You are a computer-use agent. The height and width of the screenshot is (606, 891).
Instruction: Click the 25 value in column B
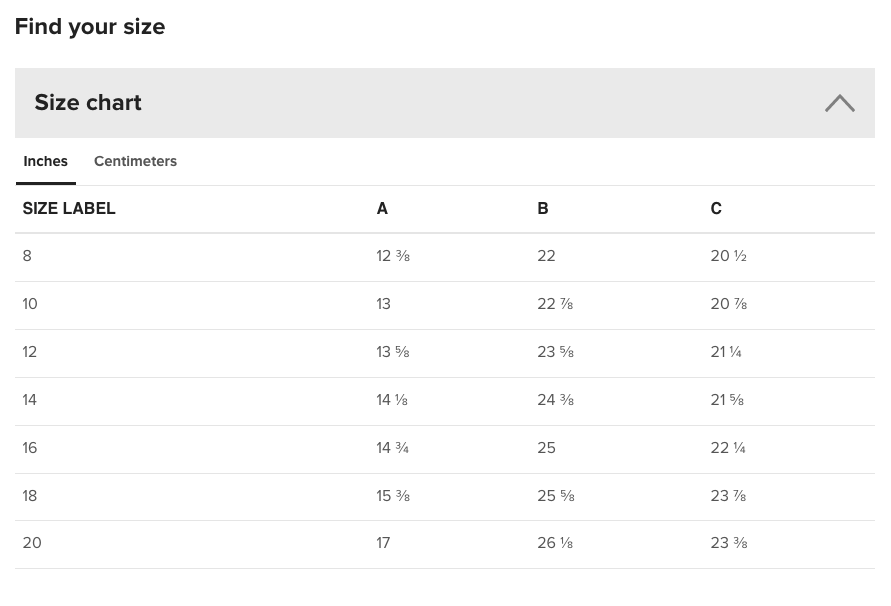pyautogui.click(x=546, y=448)
